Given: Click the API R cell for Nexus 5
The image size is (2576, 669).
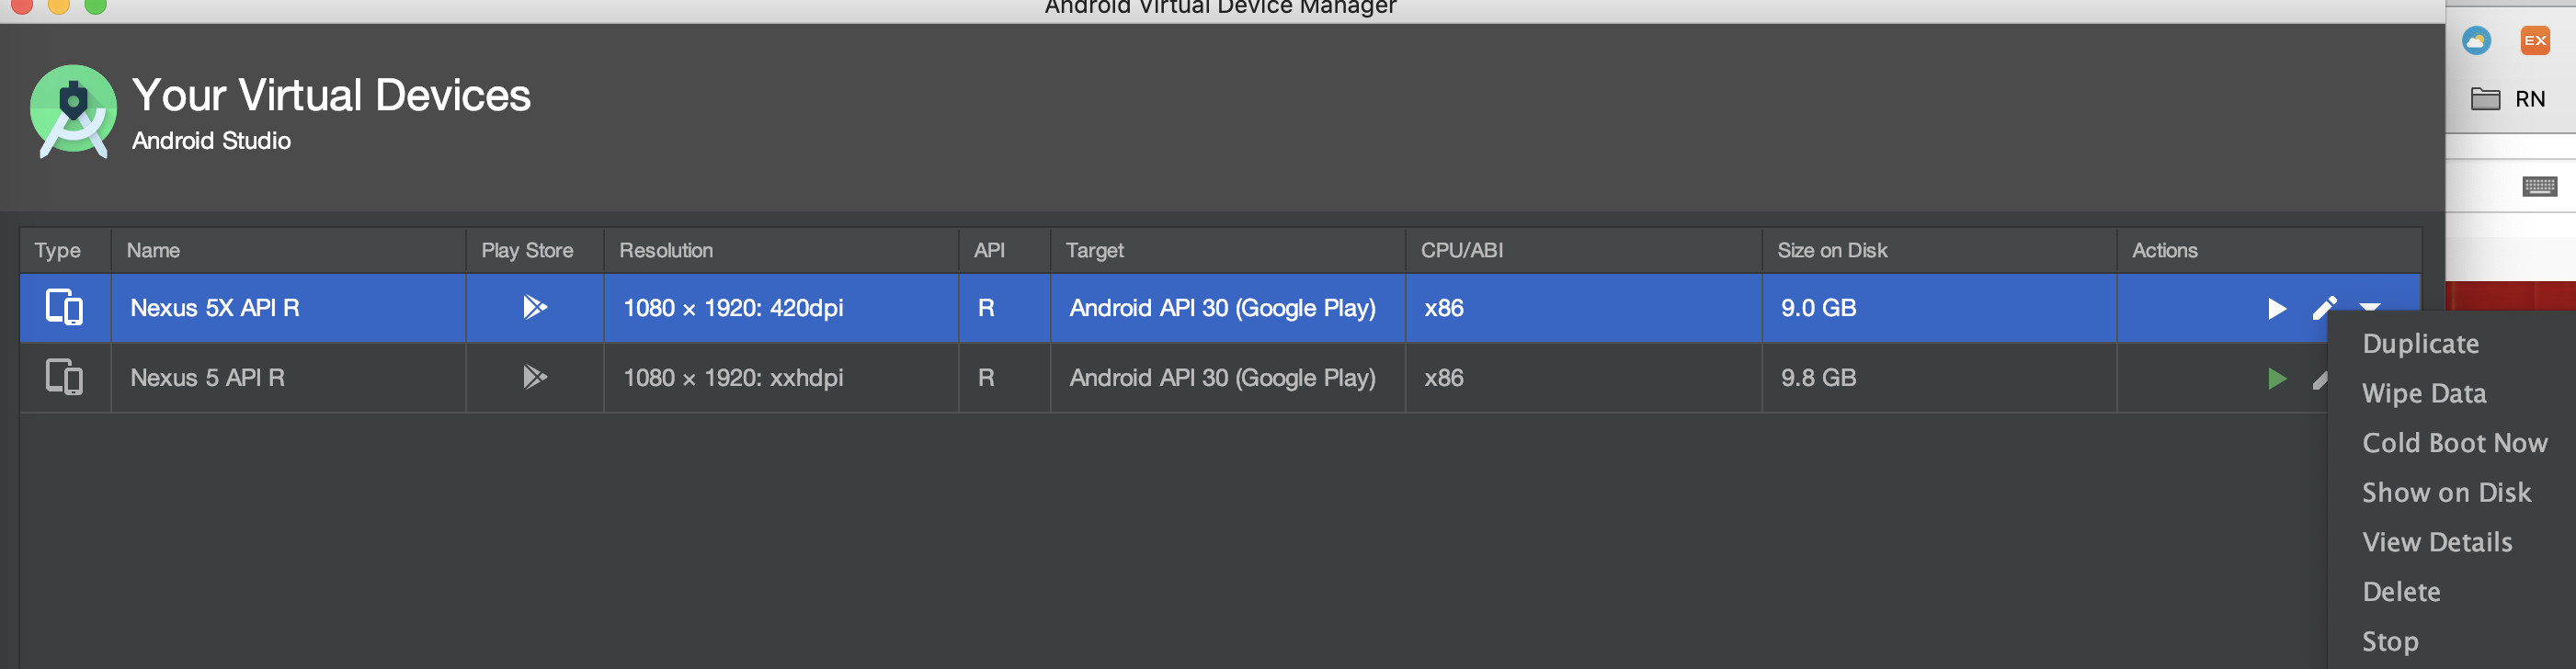Looking at the screenshot, I should click(1004, 378).
